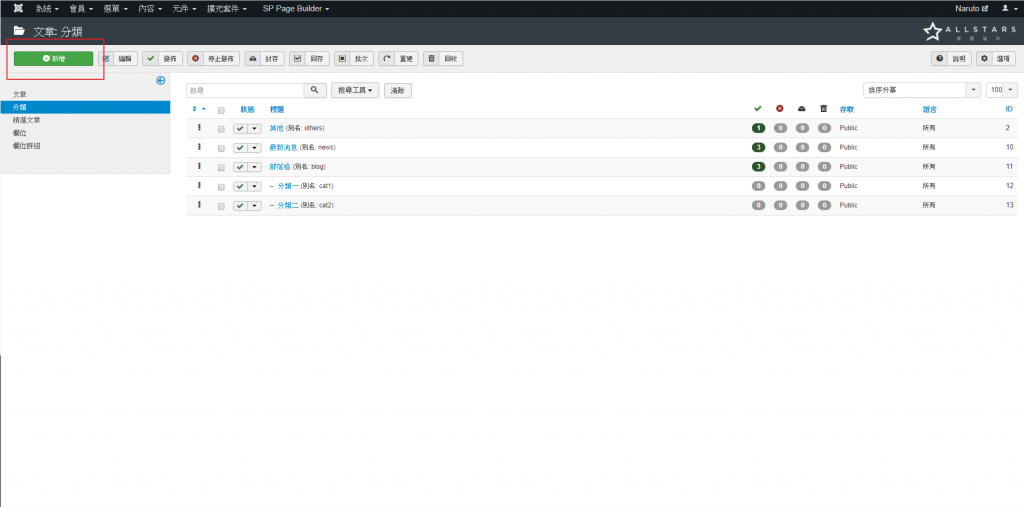This screenshot has height=507, width=1024.
Task: Expand the 搜尋工具 search tools dropdown
Action: tap(355, 90)
